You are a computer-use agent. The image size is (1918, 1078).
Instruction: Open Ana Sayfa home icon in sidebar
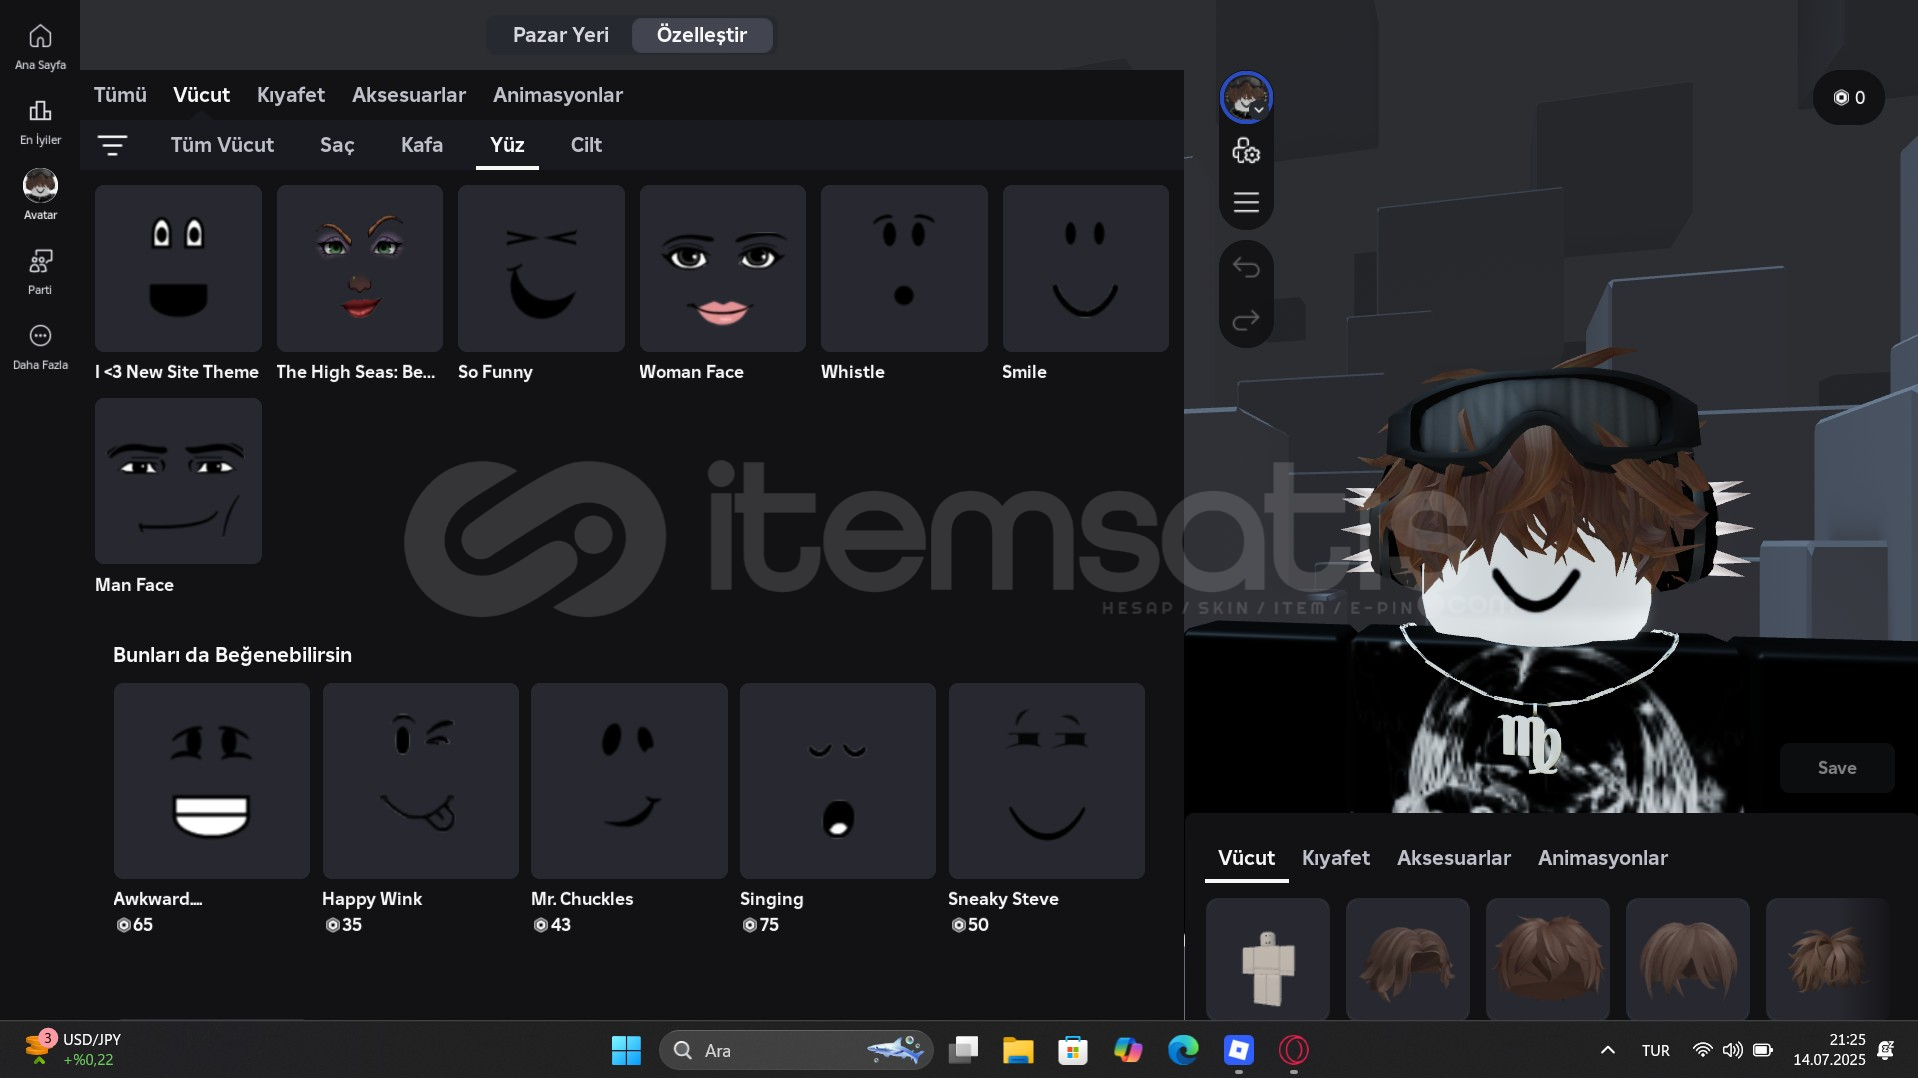[x=40, y=46]
